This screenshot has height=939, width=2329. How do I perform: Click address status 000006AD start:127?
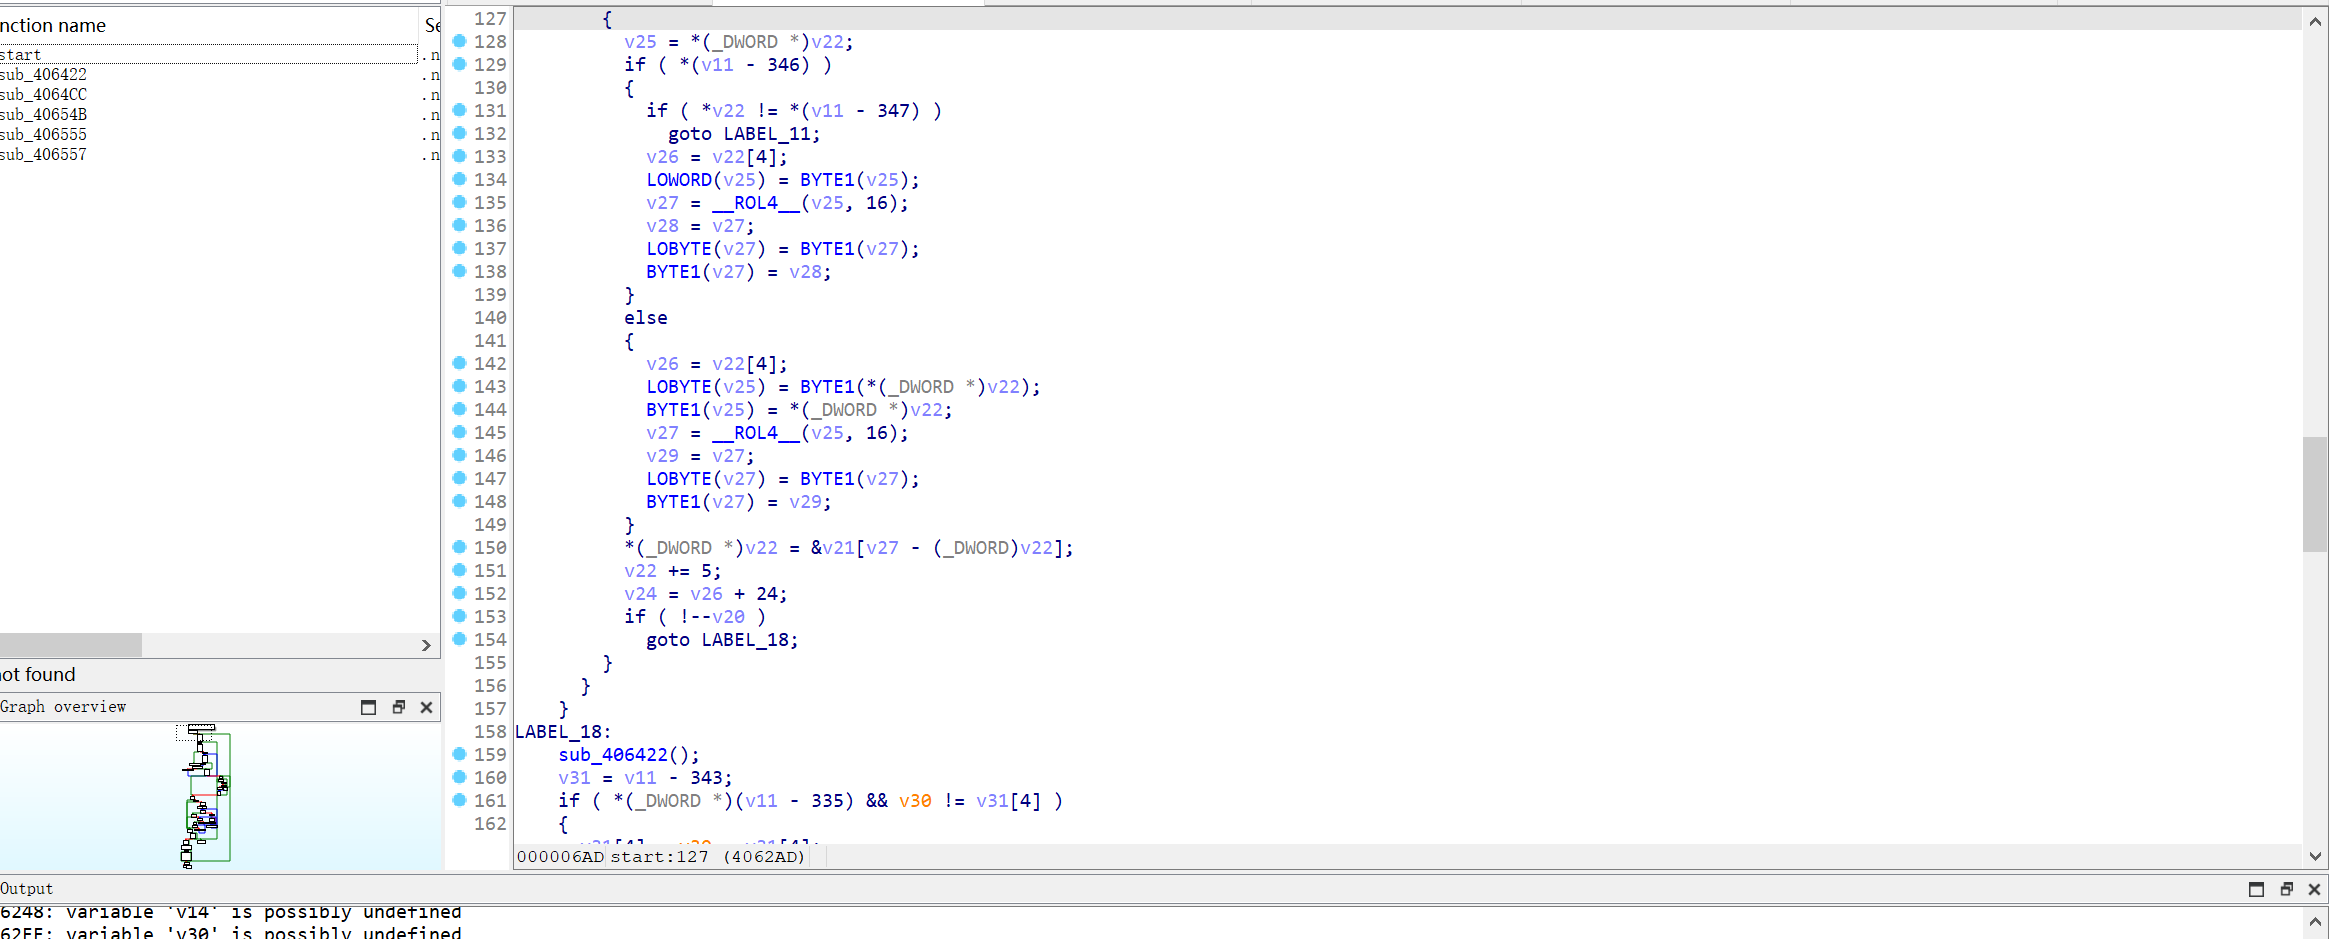point(661,857)
